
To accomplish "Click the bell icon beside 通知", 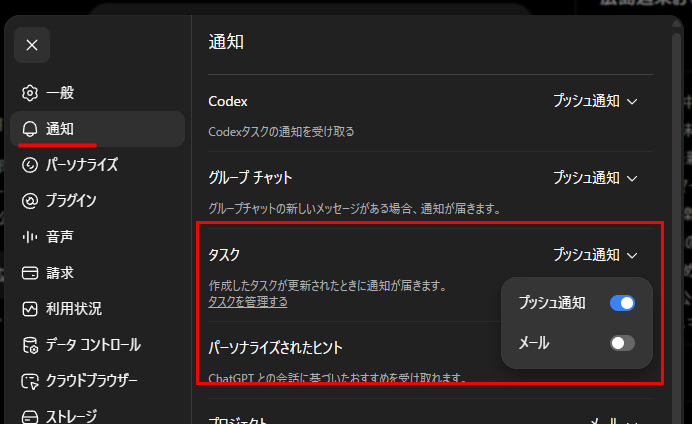I will (x=30, y=129).
